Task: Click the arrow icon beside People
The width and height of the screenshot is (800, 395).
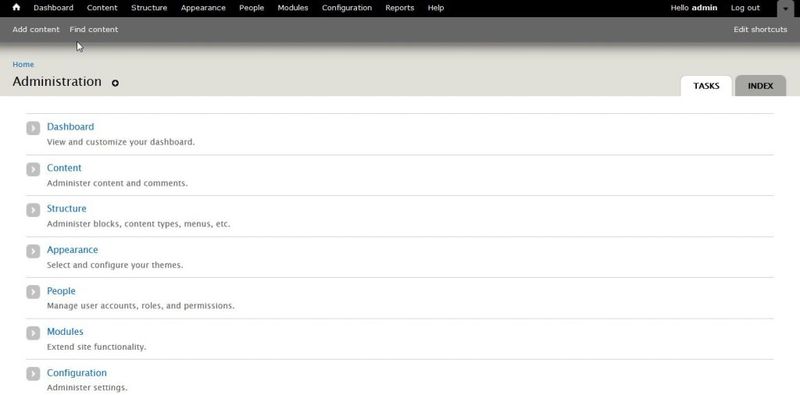Action: pos(33,292)
